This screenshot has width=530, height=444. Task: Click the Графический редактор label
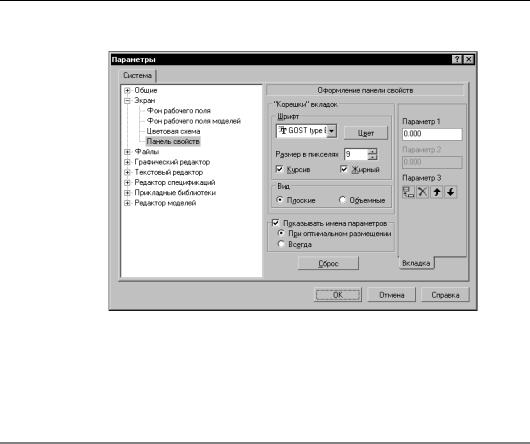pos(172,162)
